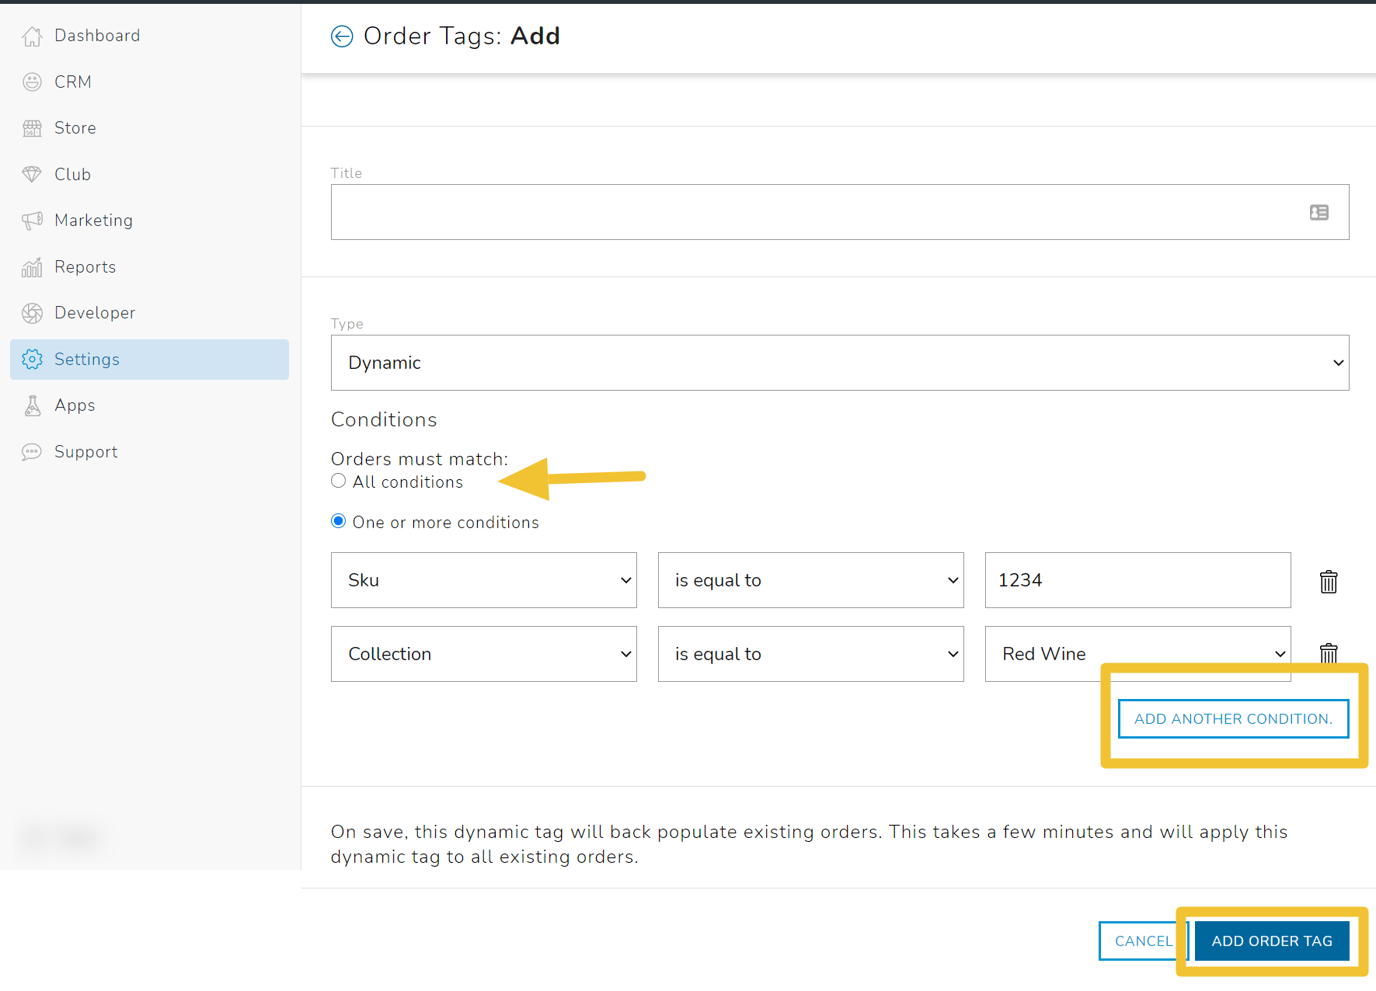Select the One or more conditions radio button
The width and height of the screenshot is (1376, 991).
pos(338,520)
